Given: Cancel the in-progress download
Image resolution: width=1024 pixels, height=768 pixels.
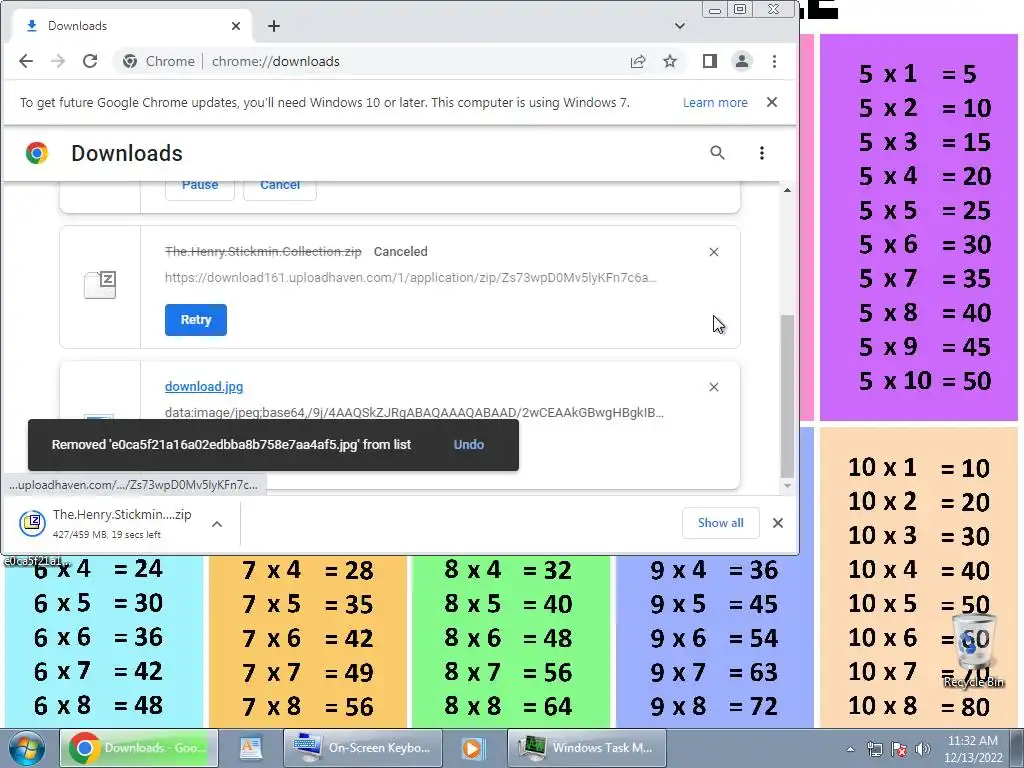Looking at the screenshot, I should (280, 186).
